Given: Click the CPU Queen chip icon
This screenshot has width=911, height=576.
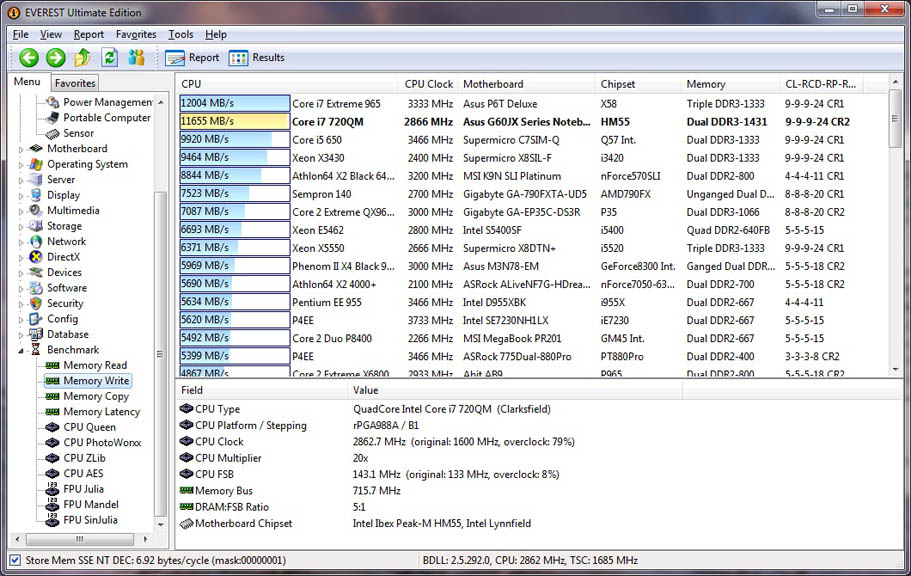Looking at the screenshot, I should [x=52, y=427].
